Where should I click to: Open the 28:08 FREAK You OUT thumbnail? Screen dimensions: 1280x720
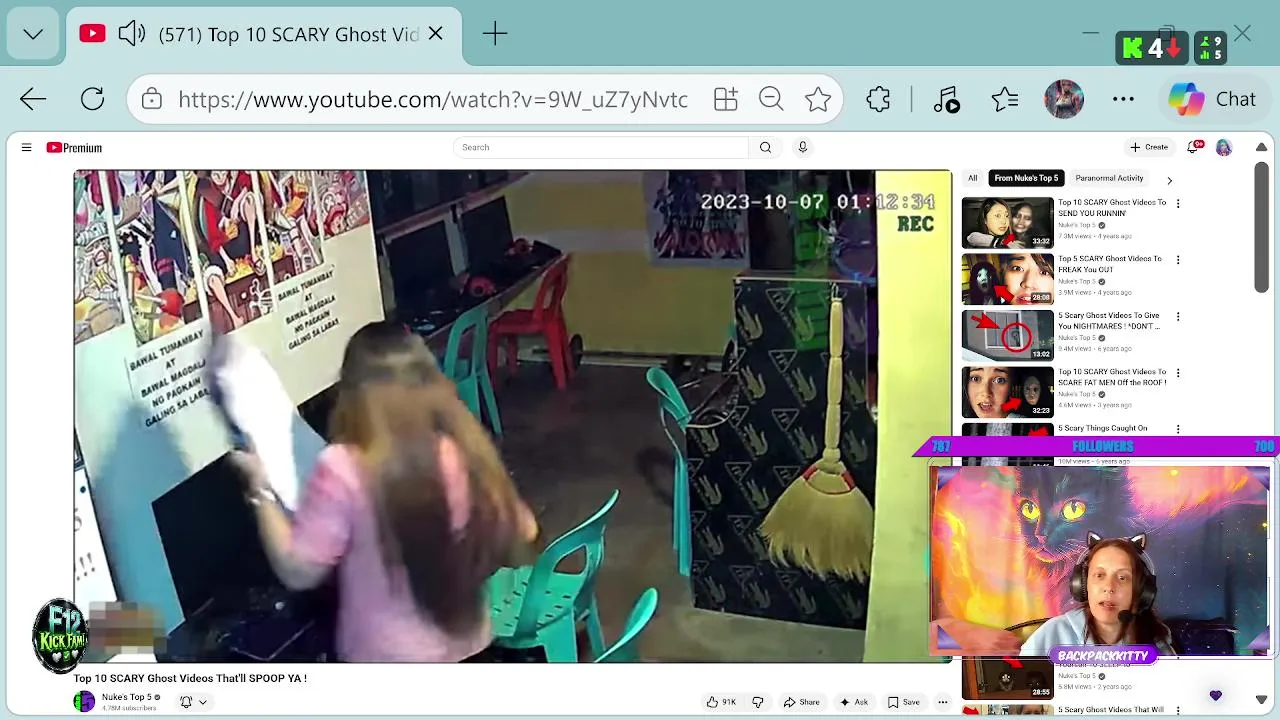click(x=1007, y=279)
